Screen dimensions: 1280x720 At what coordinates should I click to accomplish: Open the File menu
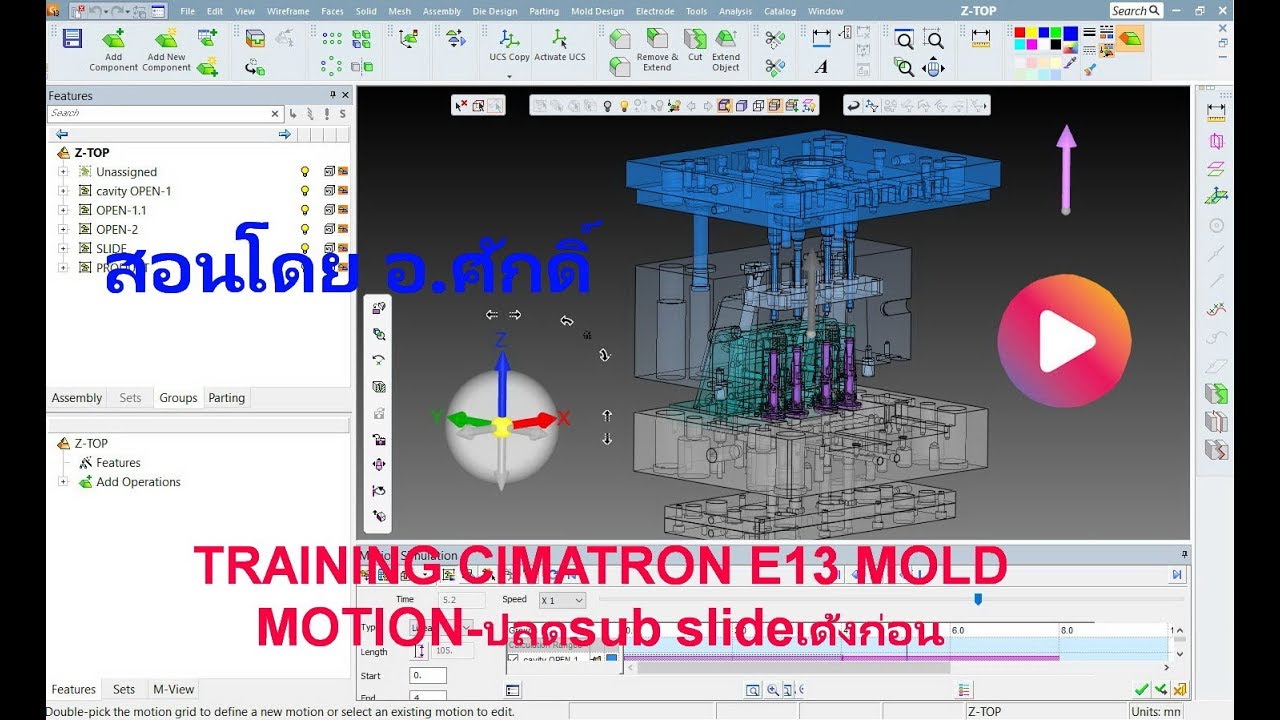tap(187, 11)
